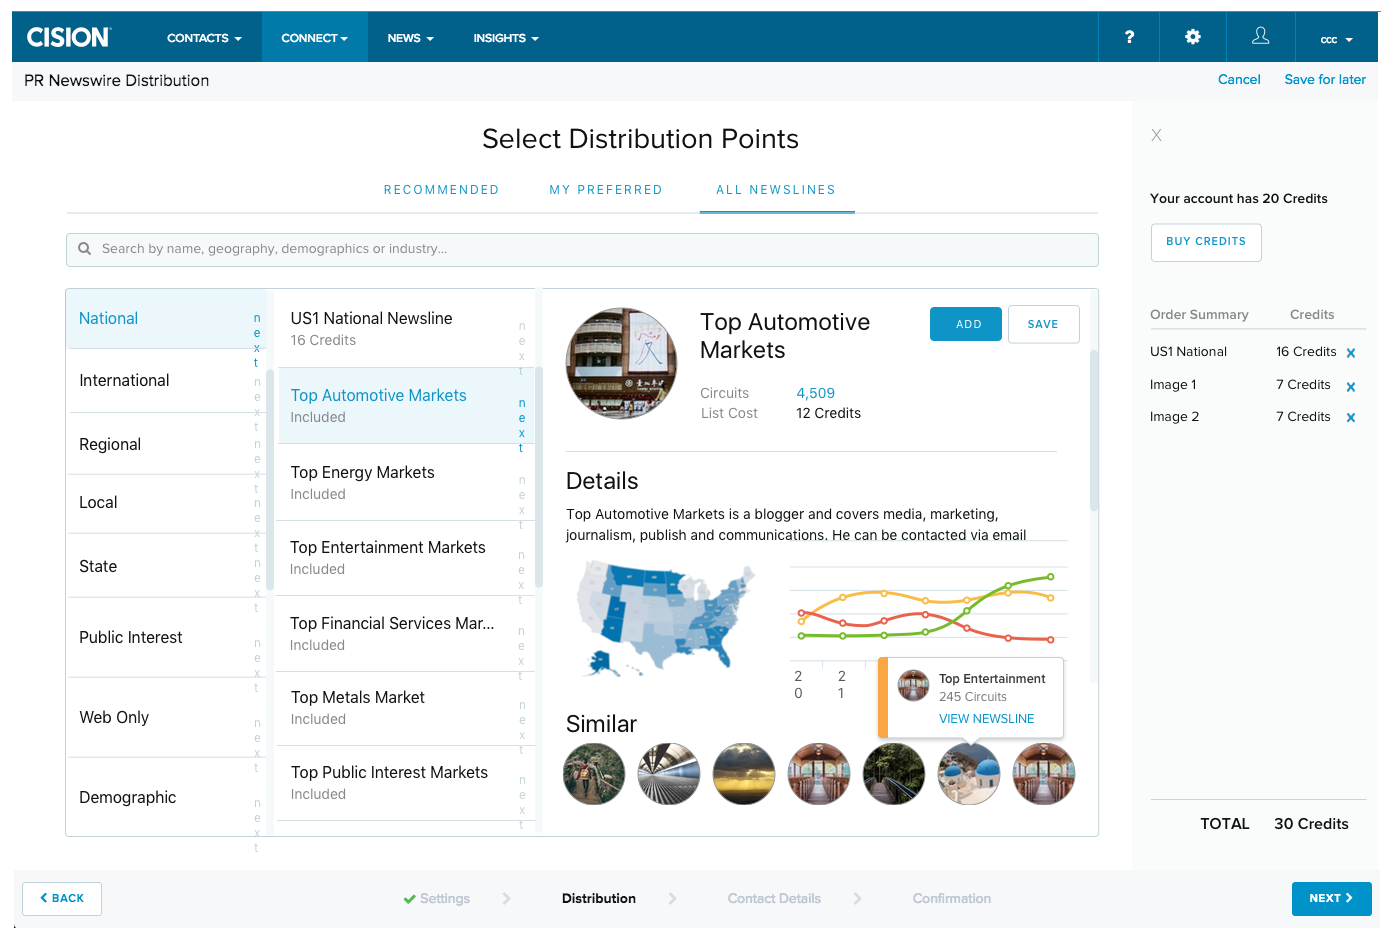The width and height of the screenshot is (1396, 940).
Task: Switch to the Recommended tab
Action: coord(441,190)
